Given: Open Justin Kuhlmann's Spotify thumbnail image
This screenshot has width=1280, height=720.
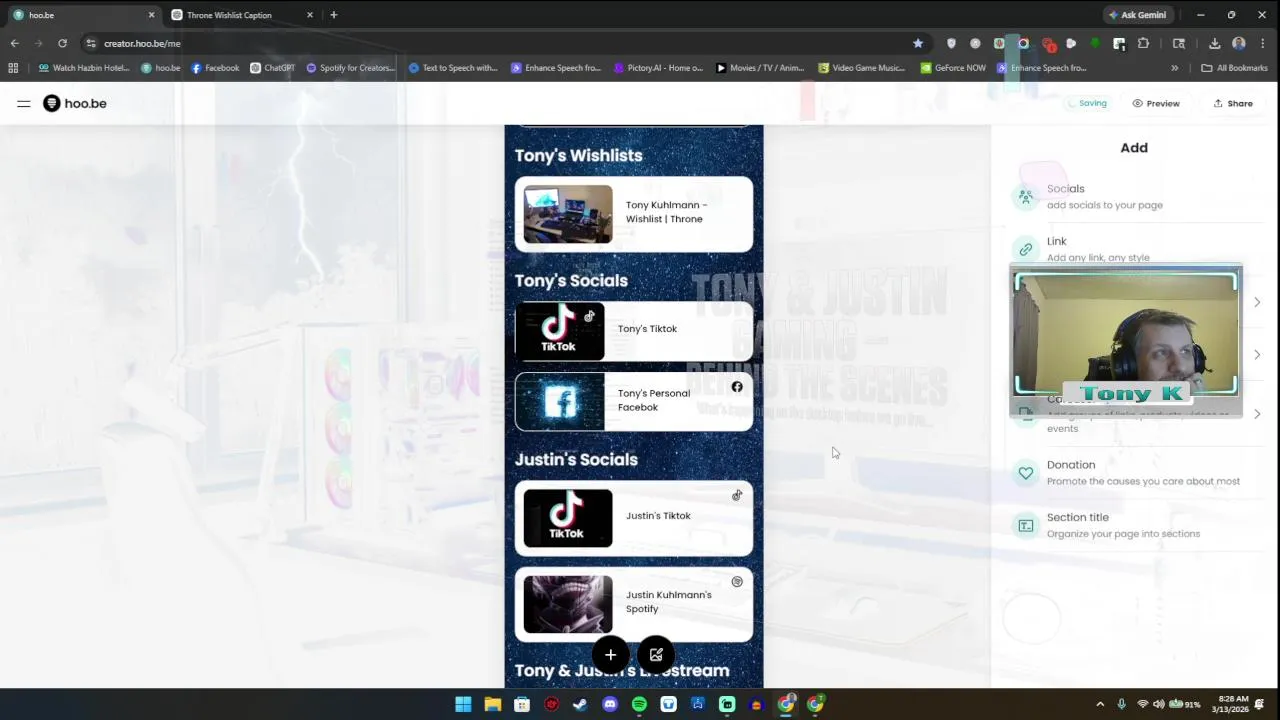Looking at the screenshot, I should pos(568,604).
